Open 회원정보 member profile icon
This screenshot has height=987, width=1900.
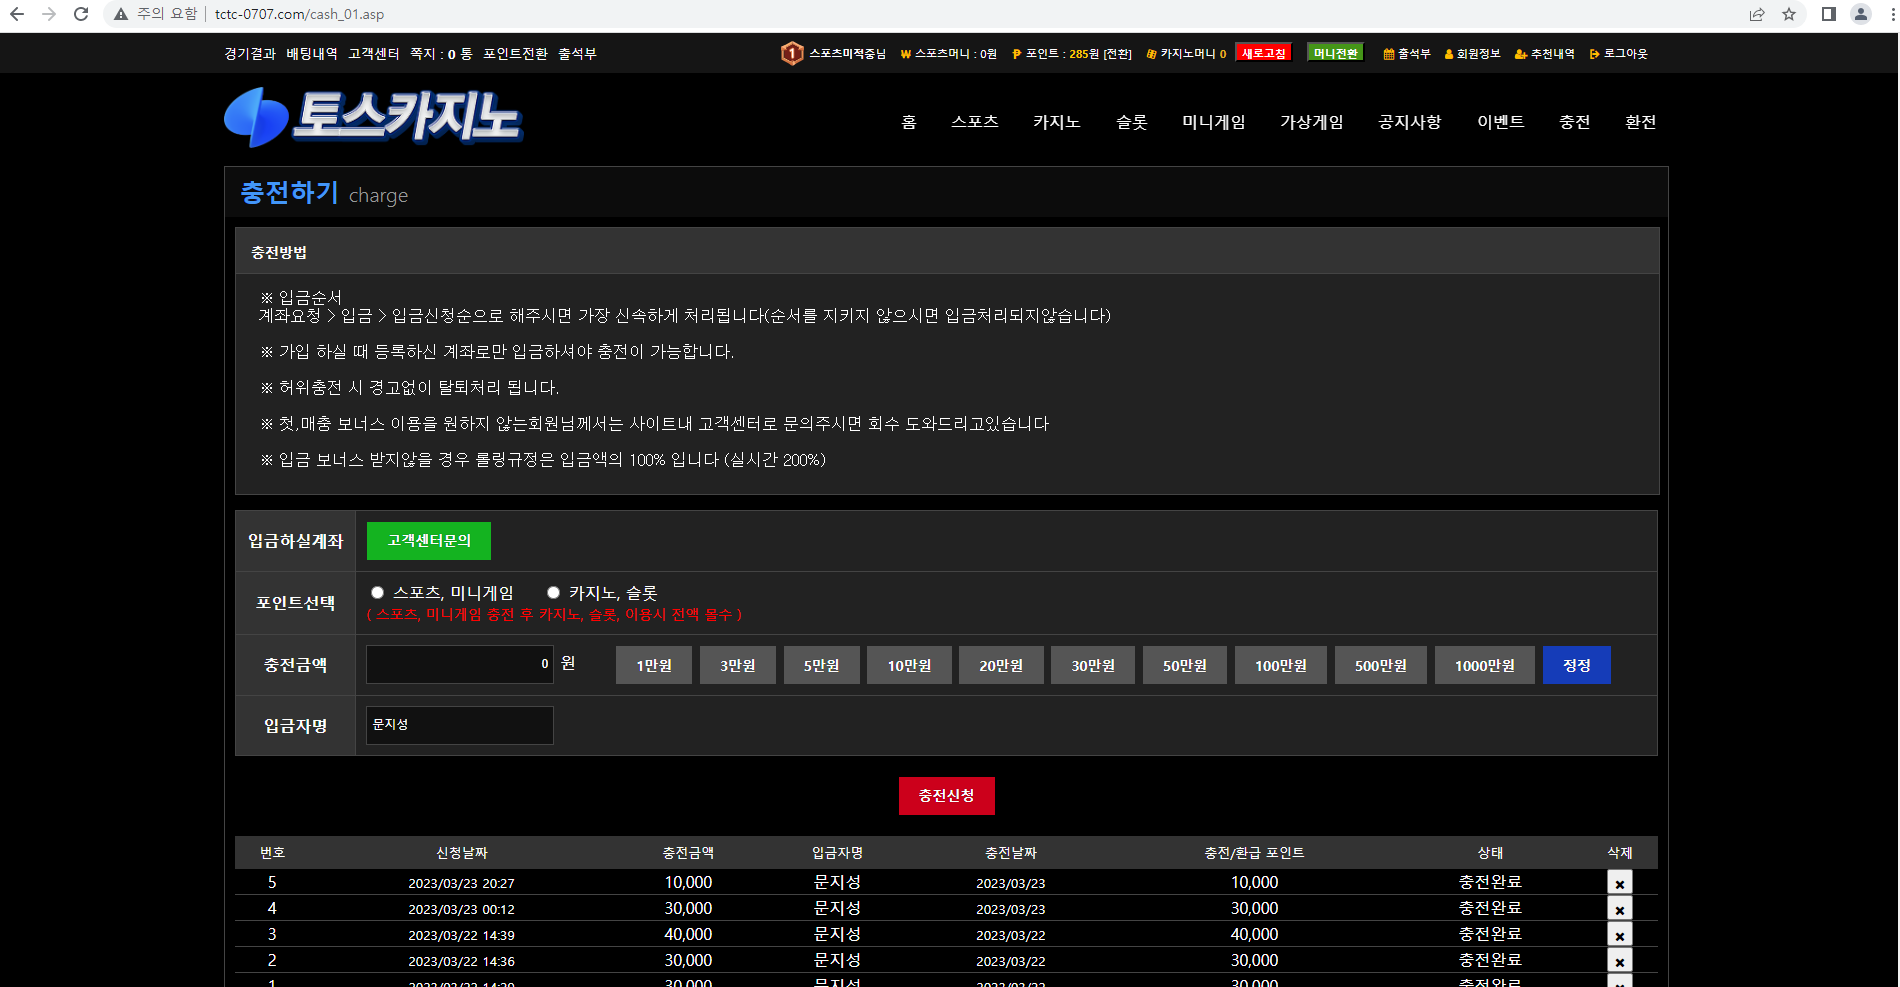click(x=1448, y=54)
